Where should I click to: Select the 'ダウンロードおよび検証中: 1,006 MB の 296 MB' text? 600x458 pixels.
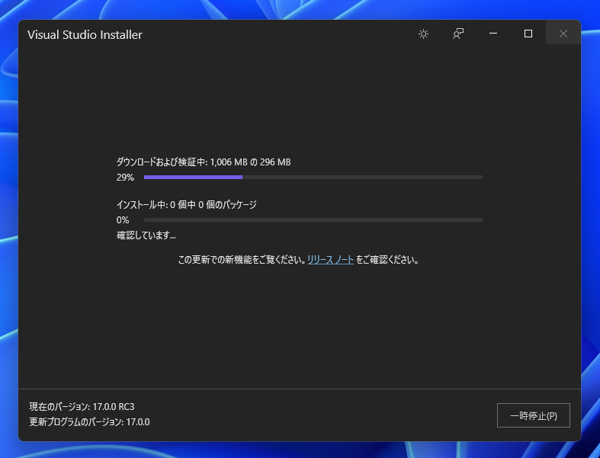[204, 162]
